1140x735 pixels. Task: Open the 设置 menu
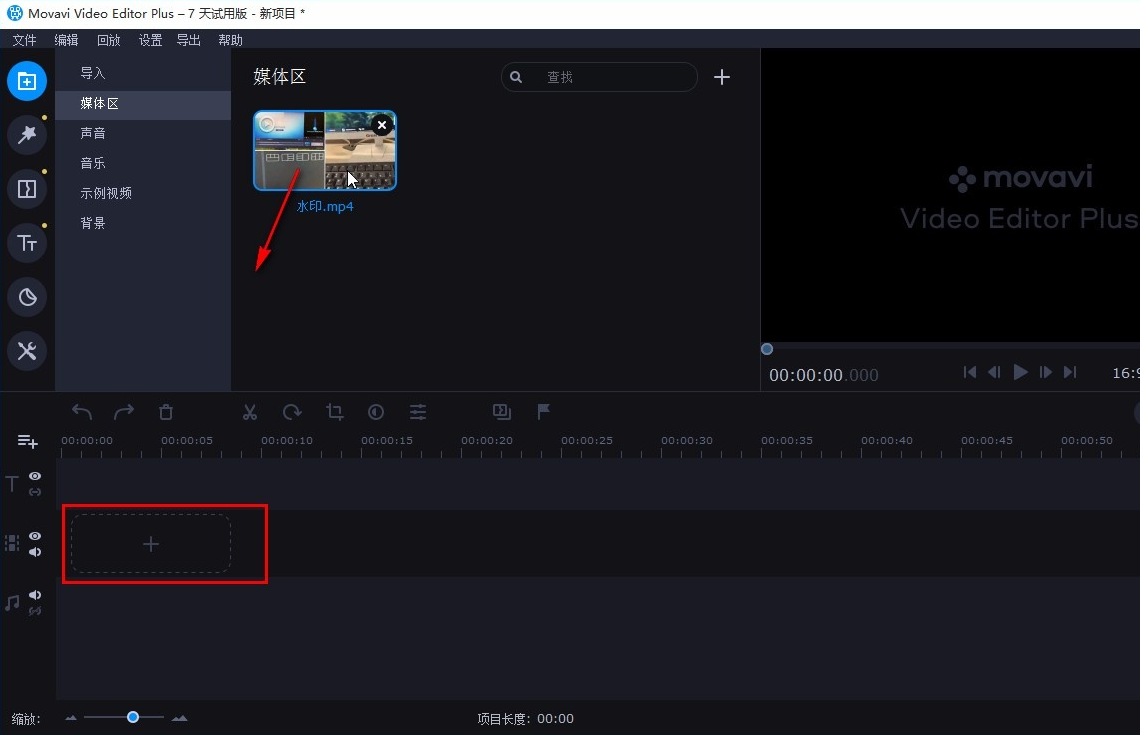coord(150,40)
